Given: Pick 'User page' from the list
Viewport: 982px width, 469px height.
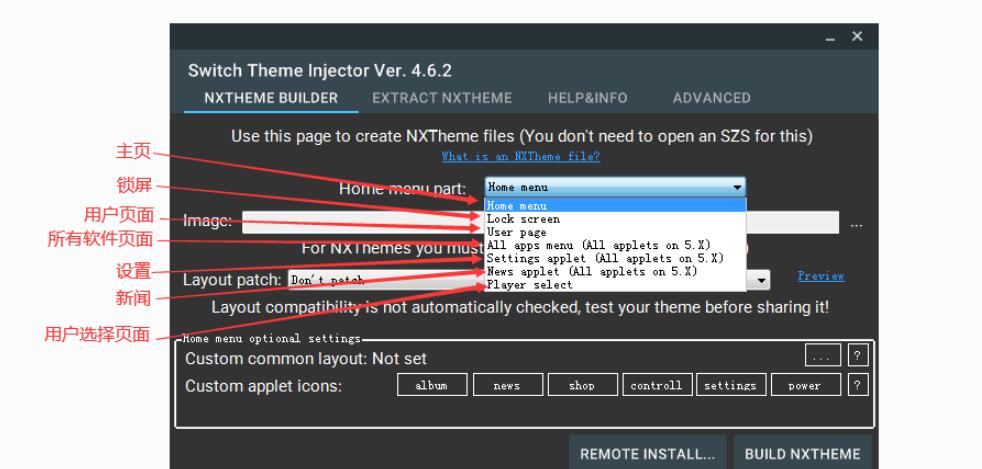Looking at the screenshot, I should click(615, 232).
